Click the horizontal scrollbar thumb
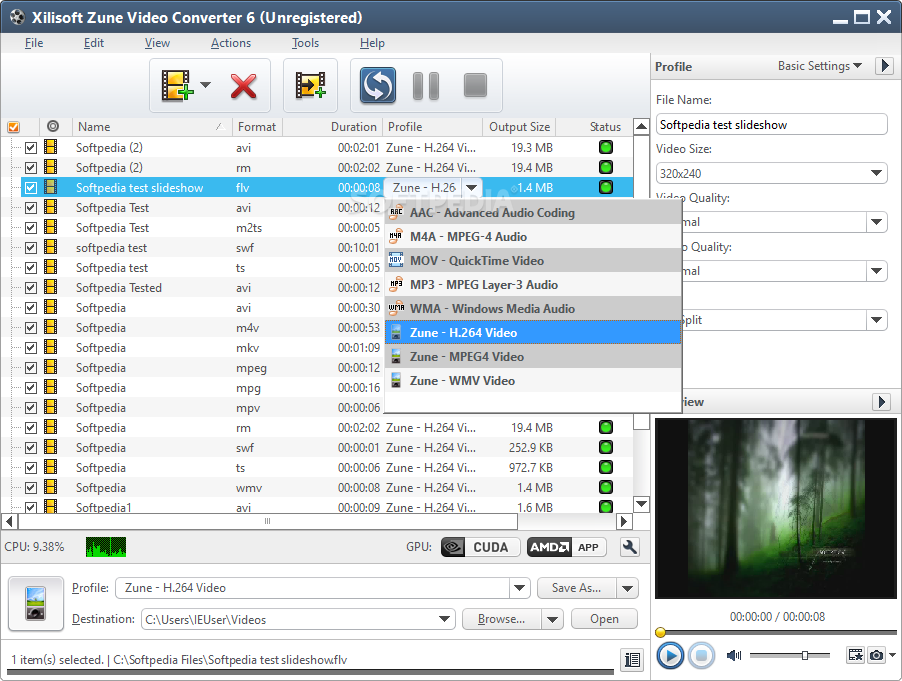902x681 pixels. [x=268, y=521]
